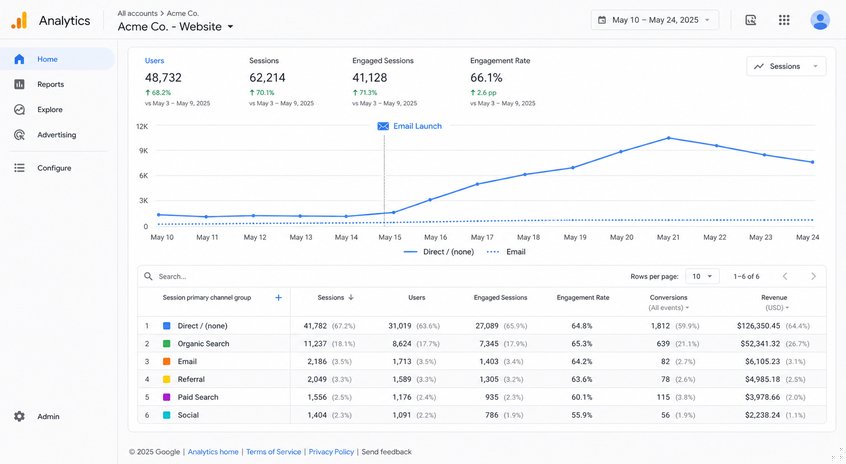This screenshot has width=846, height=464.
Task: Click the Analytics logo icon
Action: (19, 21)
